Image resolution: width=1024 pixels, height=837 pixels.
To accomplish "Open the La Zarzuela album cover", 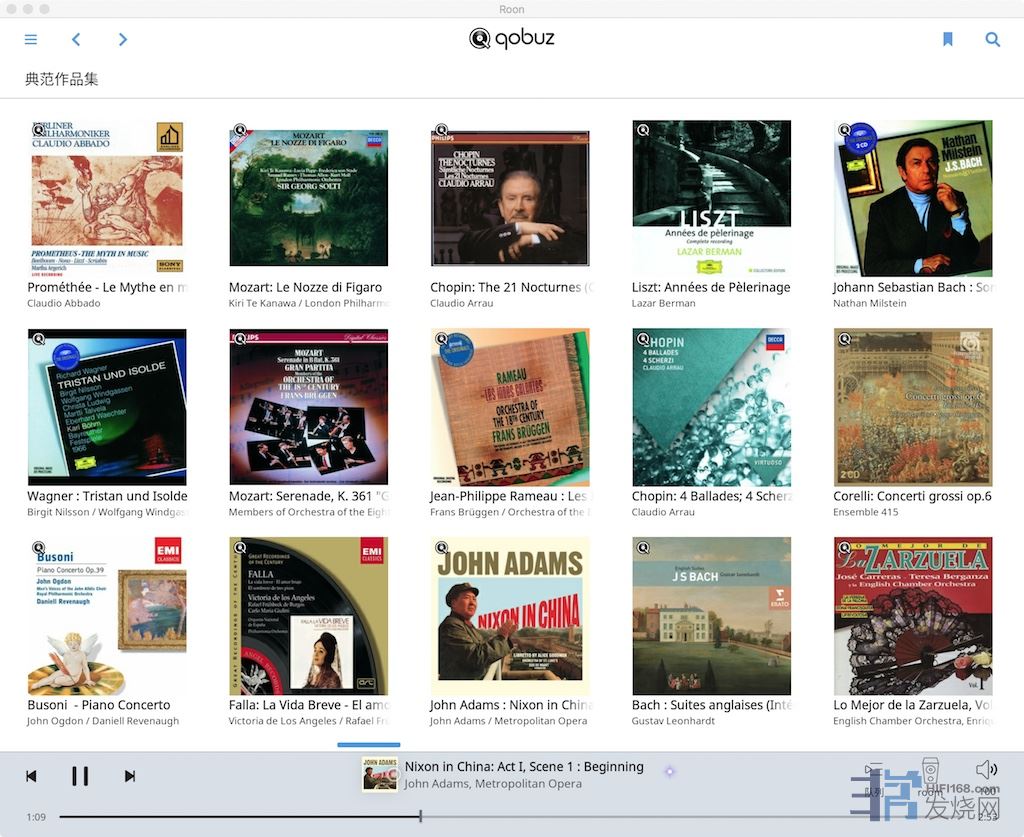I will click(912, 616).
